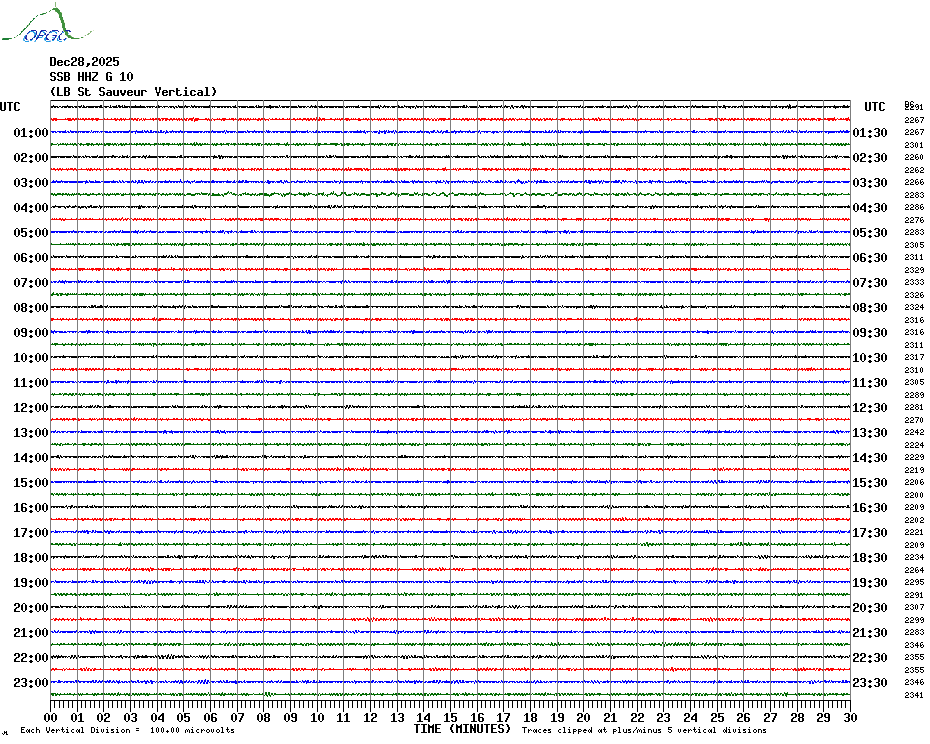Image resolution: width=930 pixels, height=744 pixels.
Task: Select the 11:00 hour label
Action: coord(31,383)
